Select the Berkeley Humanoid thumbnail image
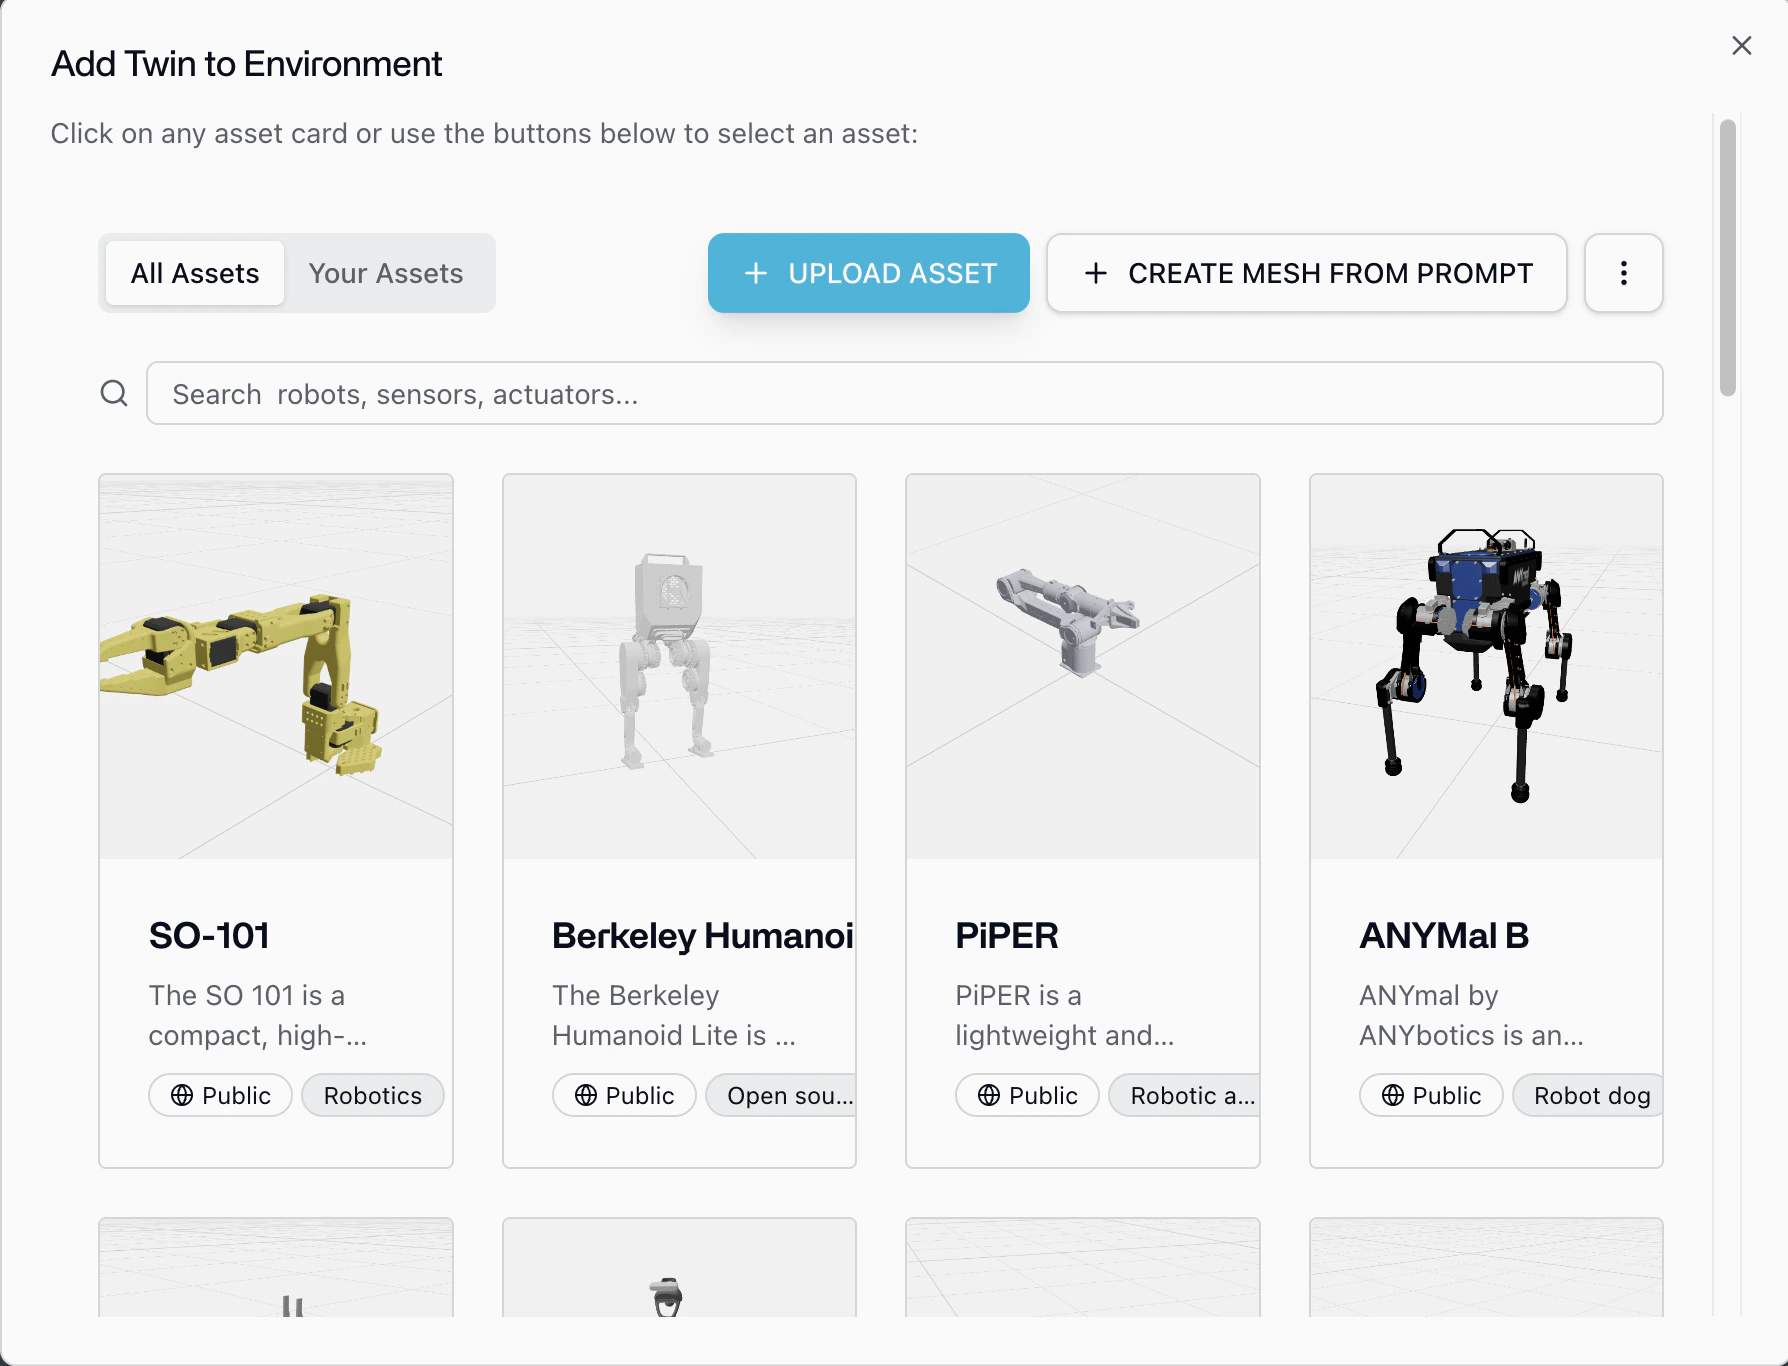Viewport: 1788px width, 1366px height. 679,666
